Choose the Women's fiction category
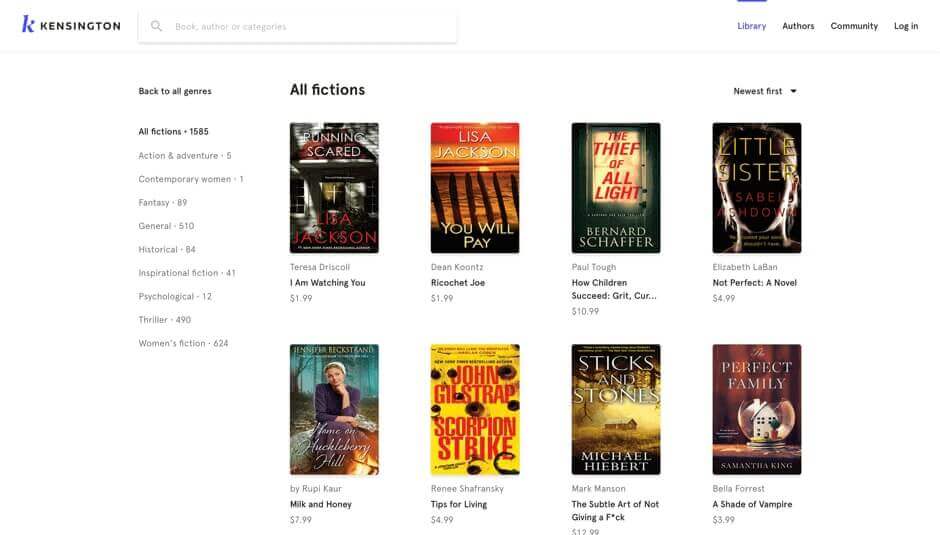 click(183, 344)
